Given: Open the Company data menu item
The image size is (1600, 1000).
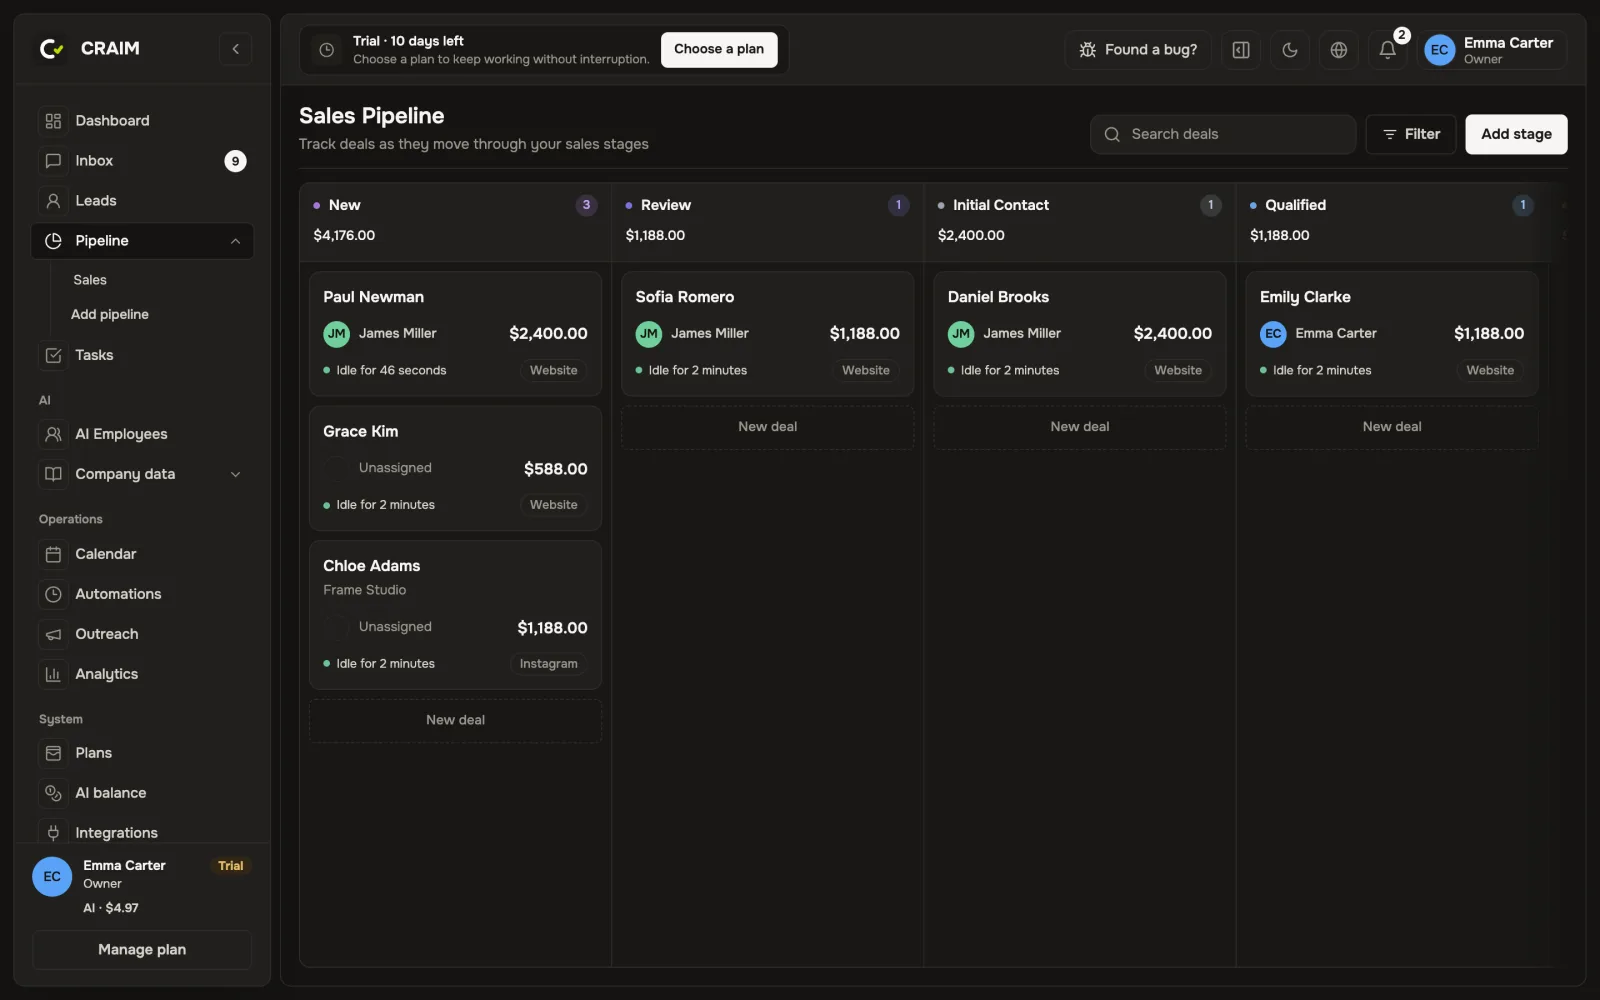Looking at the screenshot, I should [142, 474].
